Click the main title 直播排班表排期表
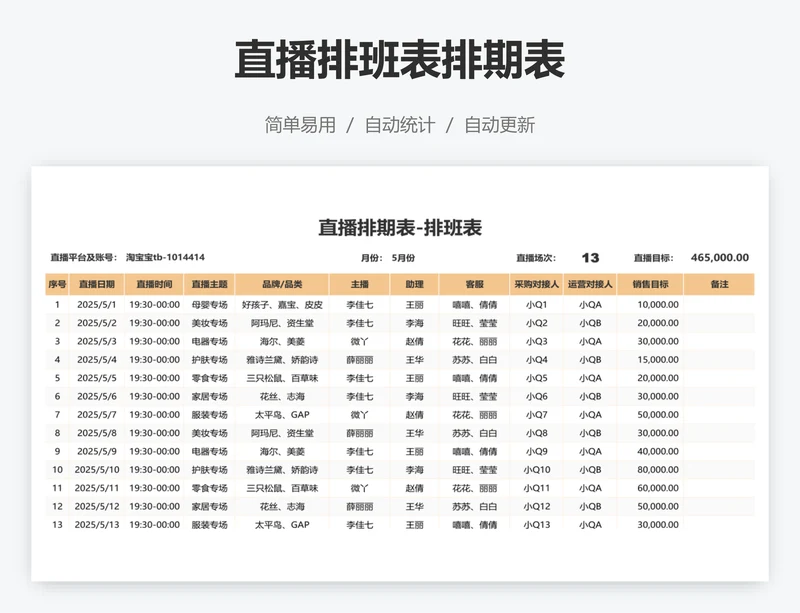The image size is (800, 613). [399, 60]
